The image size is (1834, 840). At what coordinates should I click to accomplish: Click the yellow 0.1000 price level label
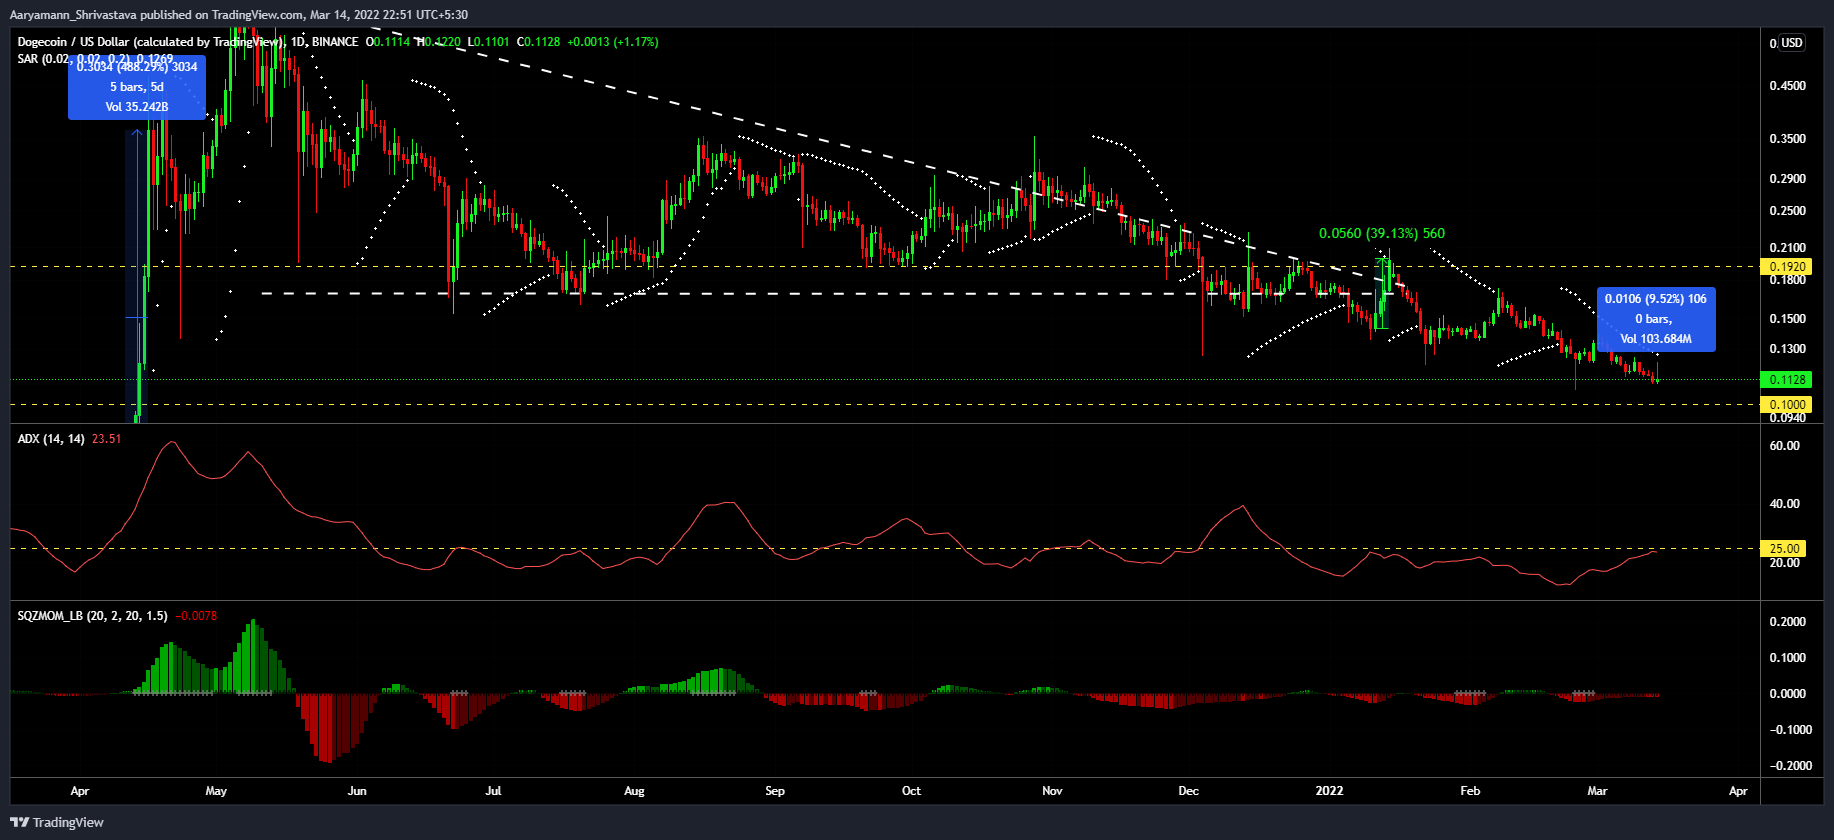pyautogui.click(x=1787, y=405)
